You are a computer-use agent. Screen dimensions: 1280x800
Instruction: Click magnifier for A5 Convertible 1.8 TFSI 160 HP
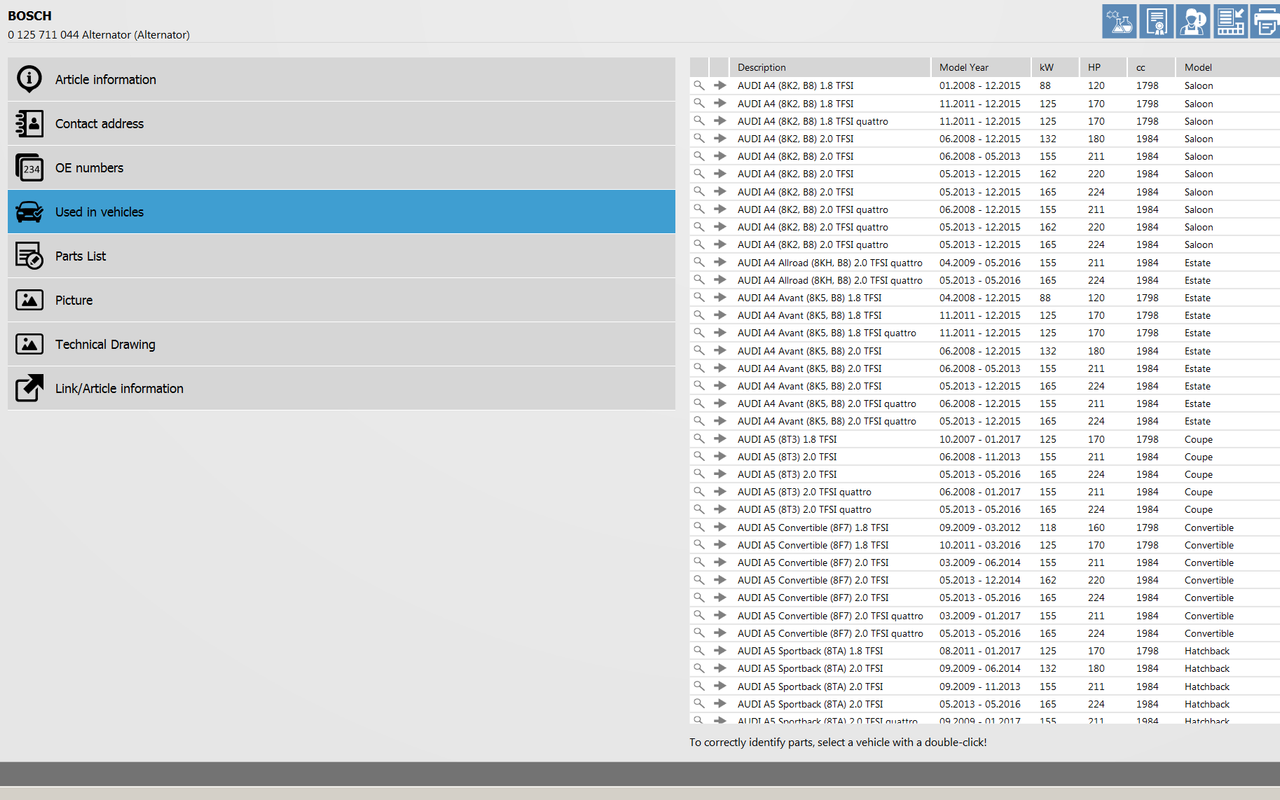click(699, 527)
